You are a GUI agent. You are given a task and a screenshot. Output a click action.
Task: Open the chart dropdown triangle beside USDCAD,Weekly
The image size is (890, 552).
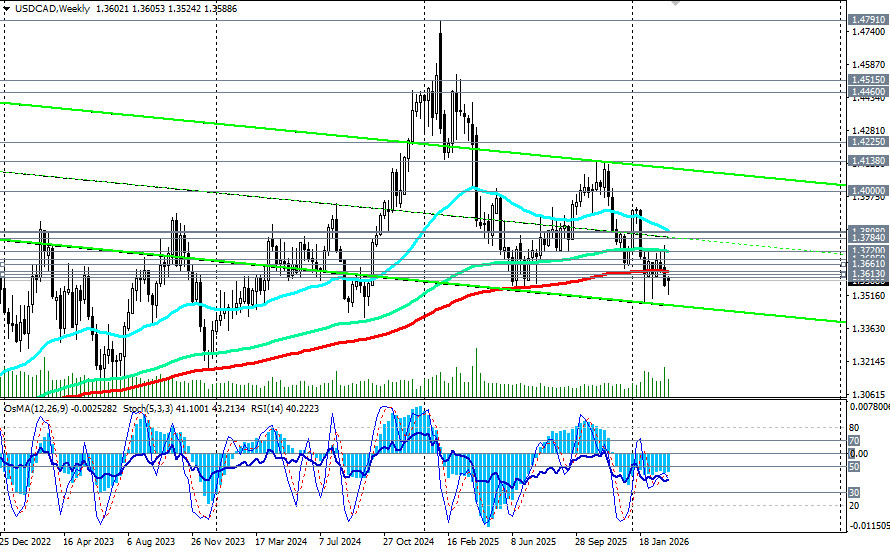point(6,9)
